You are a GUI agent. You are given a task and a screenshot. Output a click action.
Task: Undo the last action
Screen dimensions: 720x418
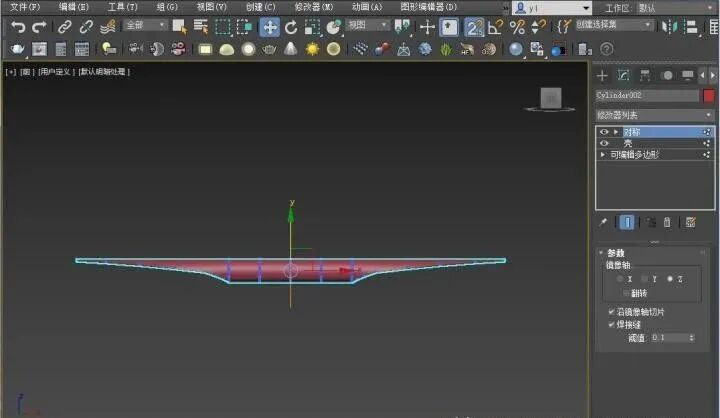tap(17, 27)
